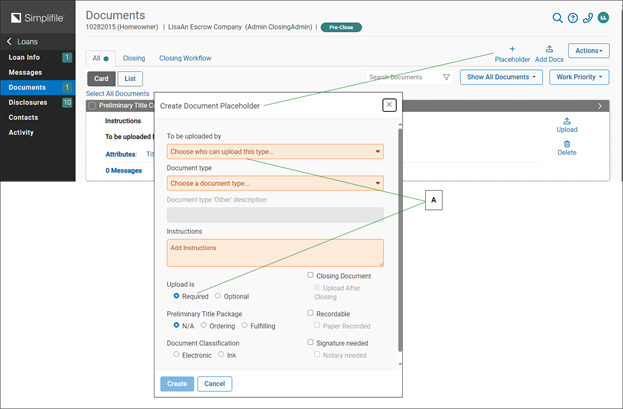Expand the Preliminary Title card chevron
This screenshot has height=409, width=623.
(x=600, y=106)
